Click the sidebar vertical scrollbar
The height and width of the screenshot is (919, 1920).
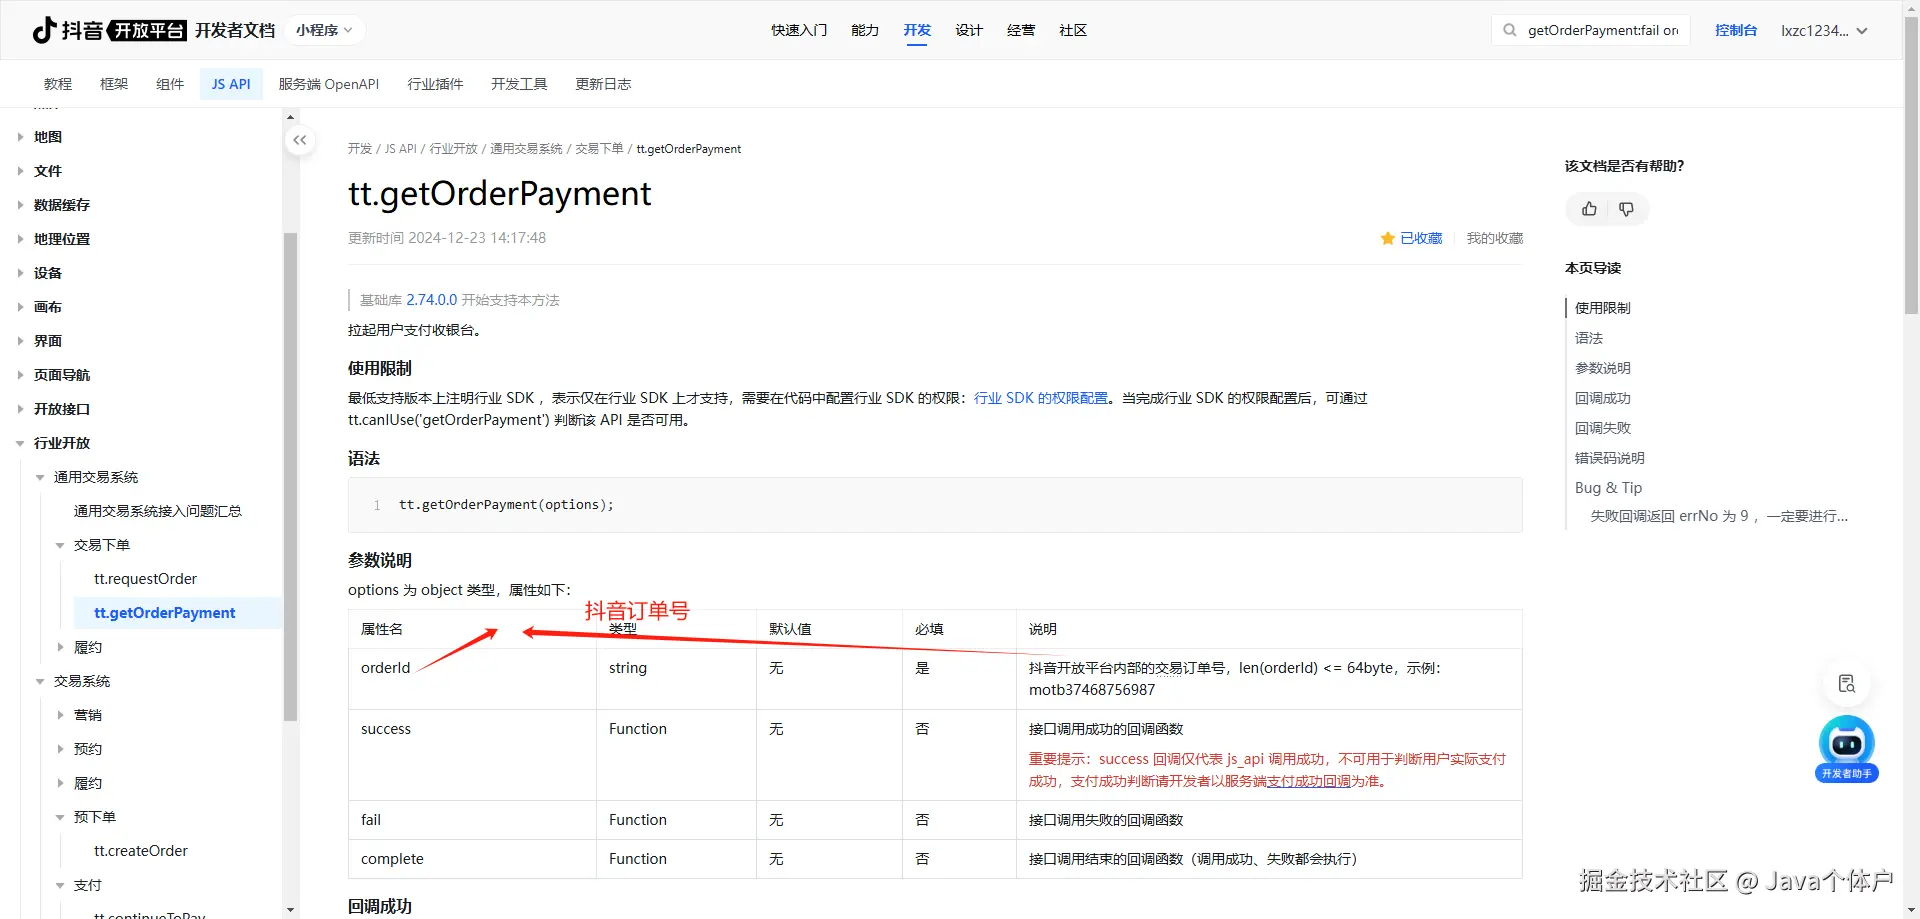pos(291,476)
